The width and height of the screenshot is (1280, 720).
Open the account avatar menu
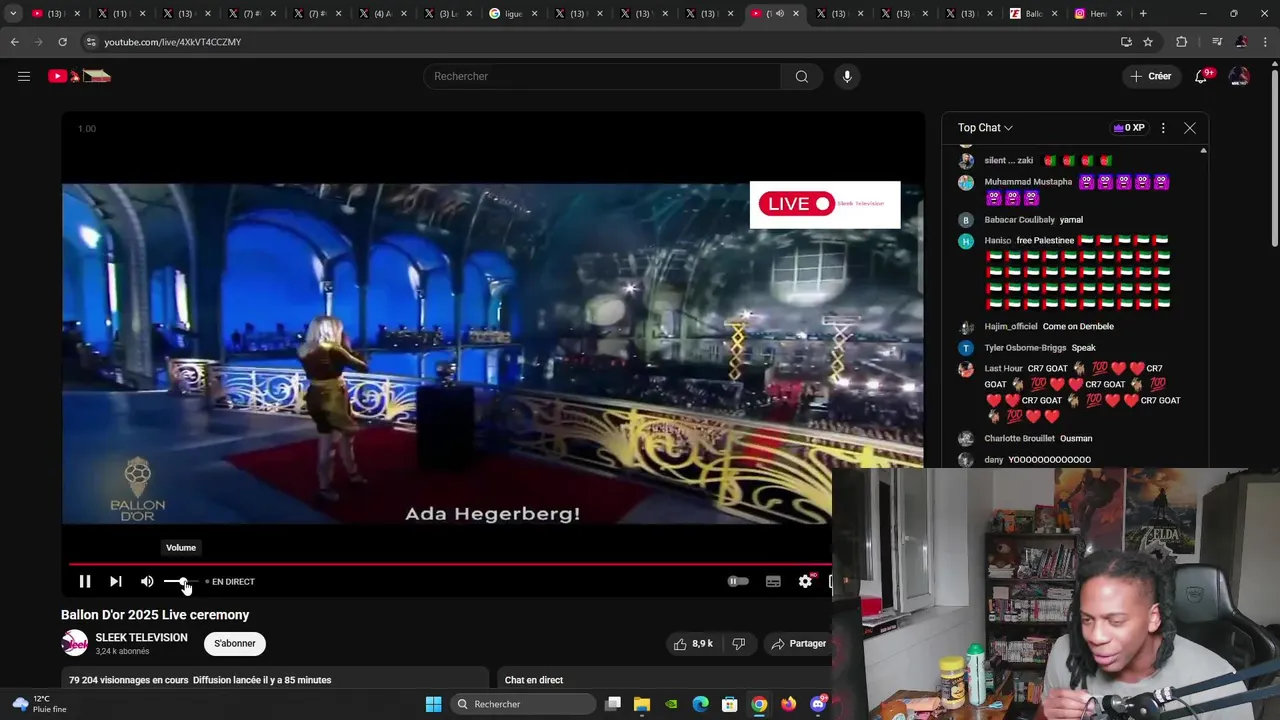click(x=1239, y=76)
